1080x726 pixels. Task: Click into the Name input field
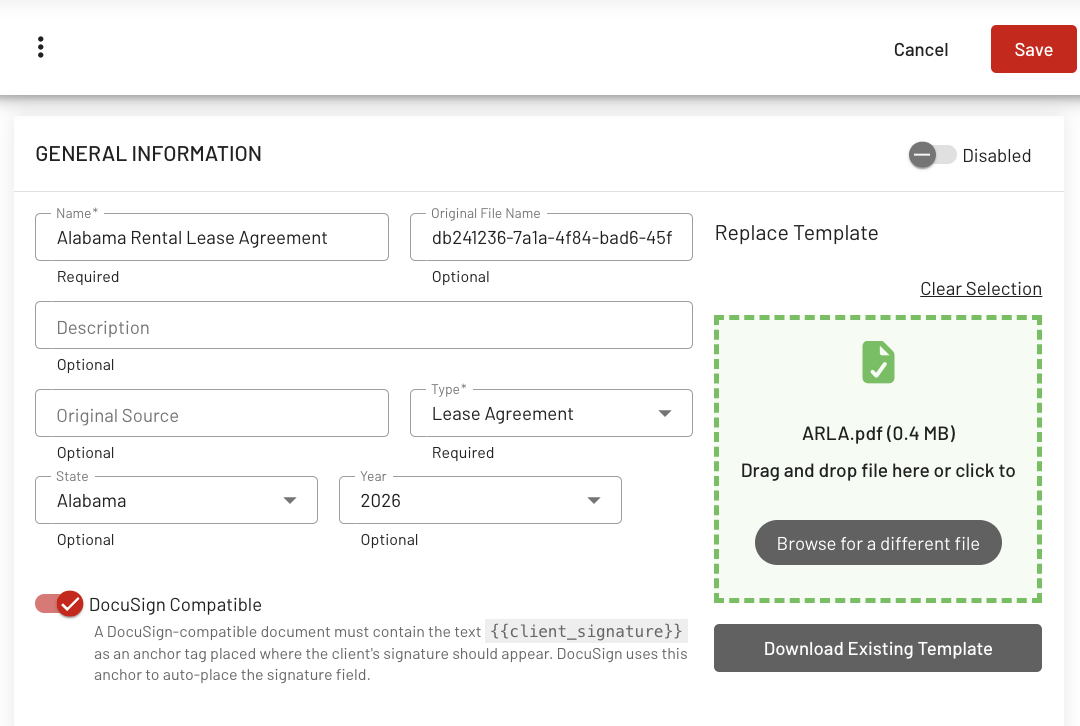[x=212, y=238]
